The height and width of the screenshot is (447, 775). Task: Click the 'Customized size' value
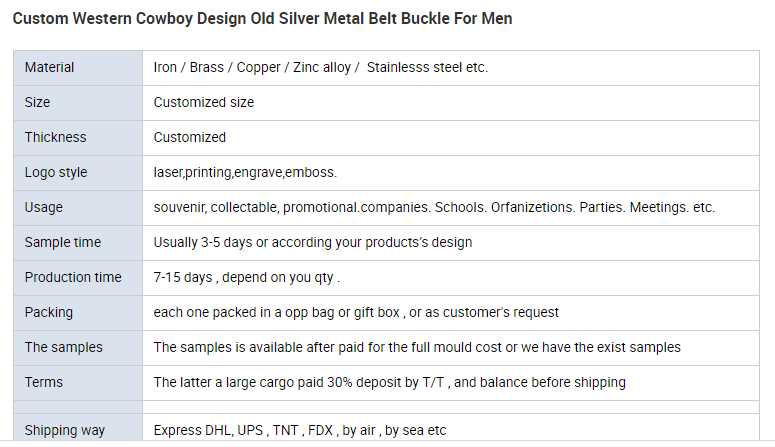(x=204, y=102)
